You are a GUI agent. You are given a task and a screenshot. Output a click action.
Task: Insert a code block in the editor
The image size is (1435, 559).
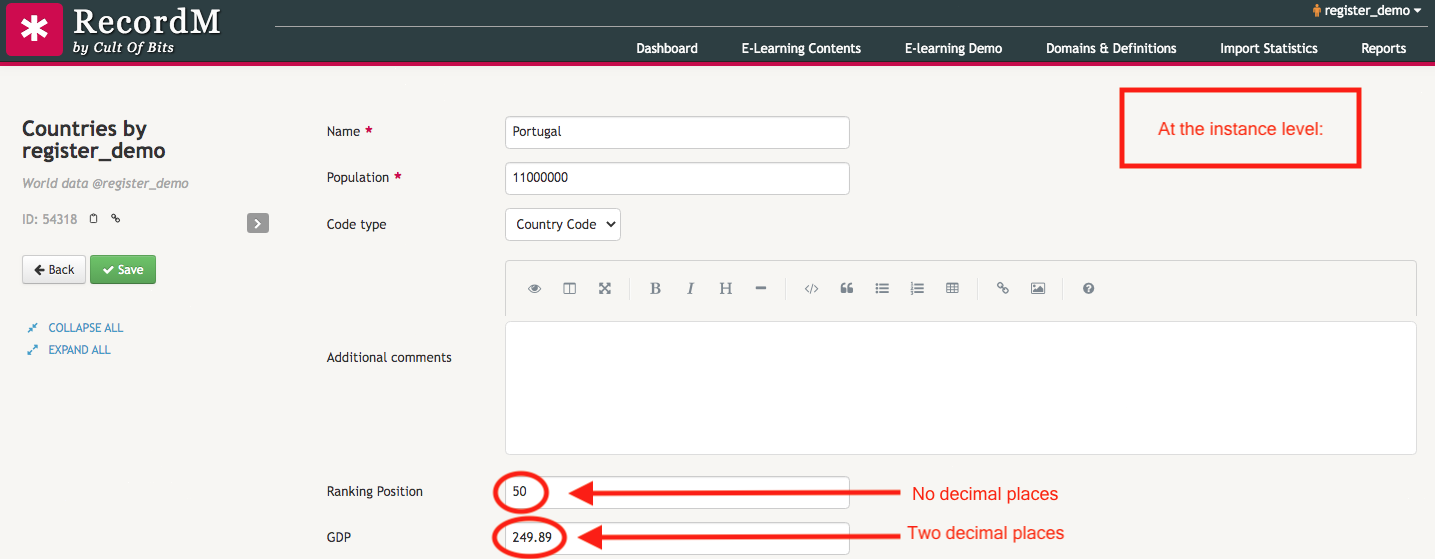tap(811, 289)
